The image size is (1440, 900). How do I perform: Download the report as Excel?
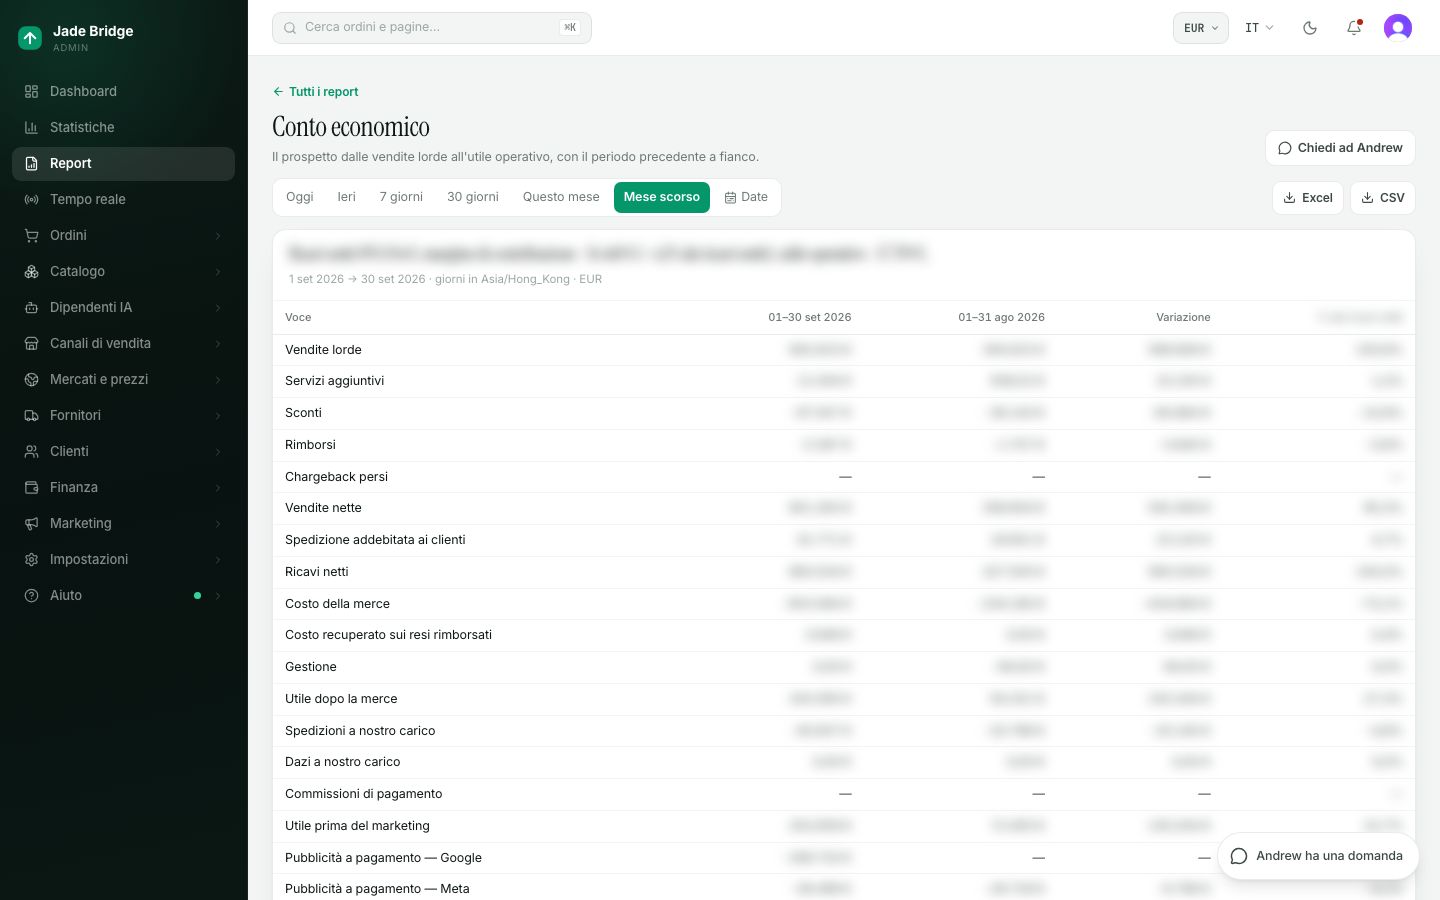click(x=1308, y=198)
